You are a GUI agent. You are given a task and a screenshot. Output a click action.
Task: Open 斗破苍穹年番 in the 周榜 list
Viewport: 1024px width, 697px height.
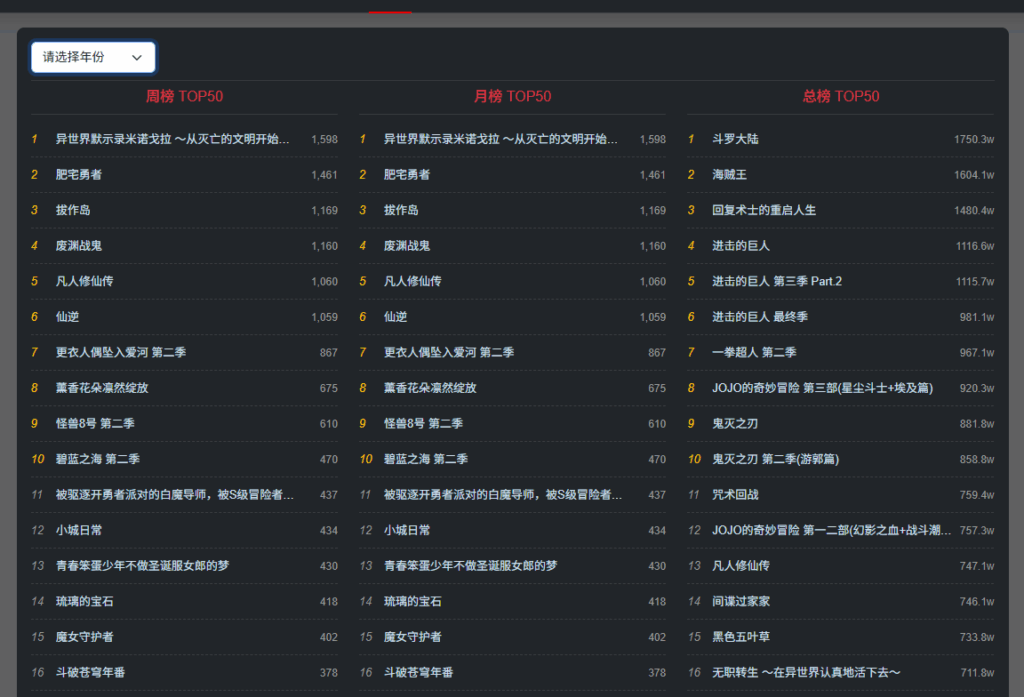[x=90, y=673]
